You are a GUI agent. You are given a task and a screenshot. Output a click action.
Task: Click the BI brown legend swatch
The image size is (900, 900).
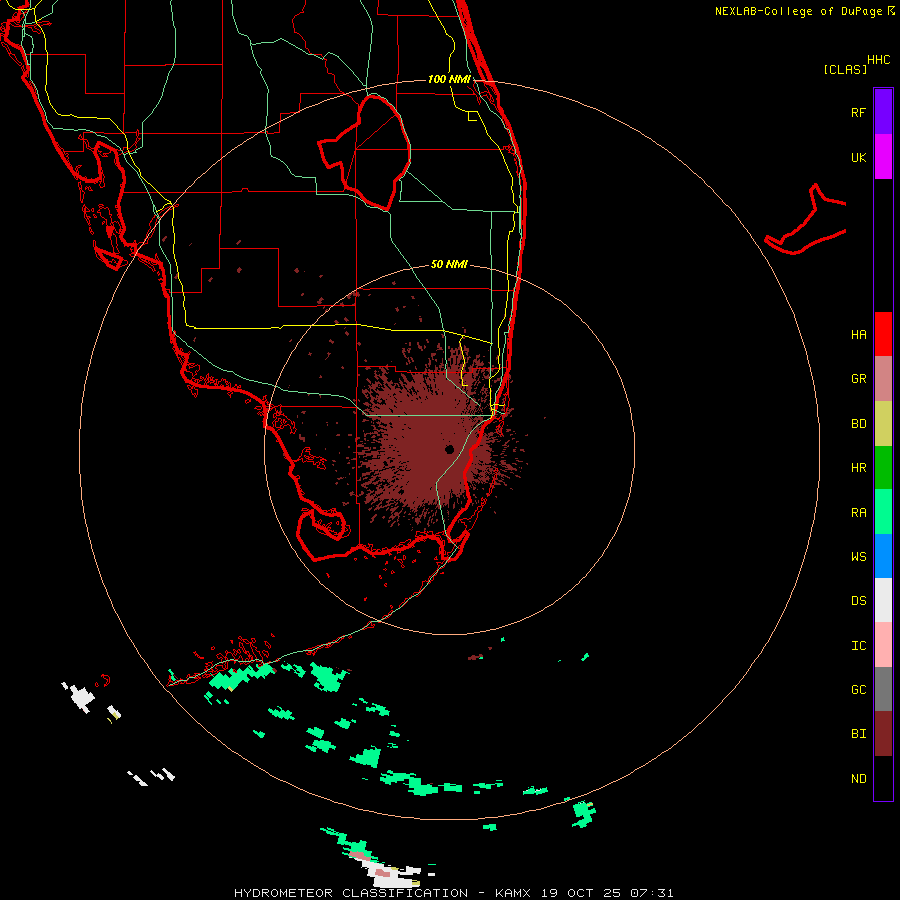point(883,734)
